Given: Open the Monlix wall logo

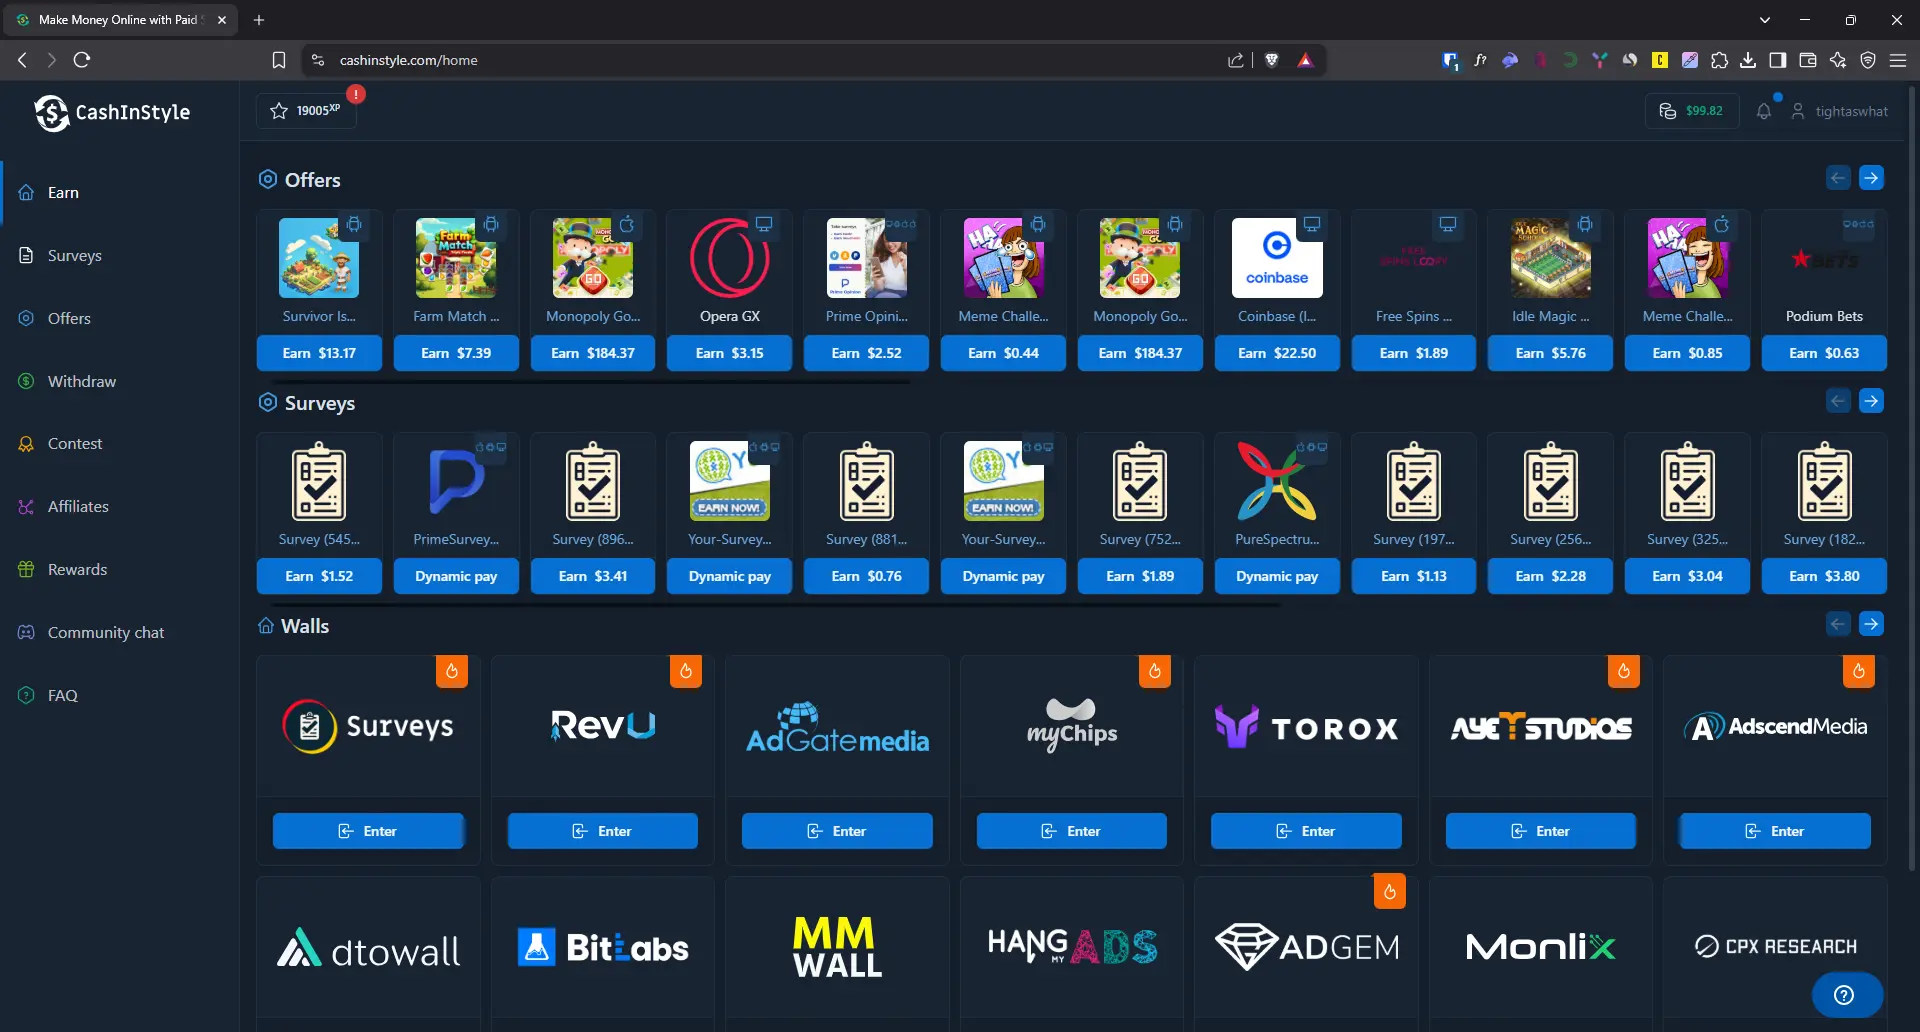Looking at the screenshot, I should 1541,947.
